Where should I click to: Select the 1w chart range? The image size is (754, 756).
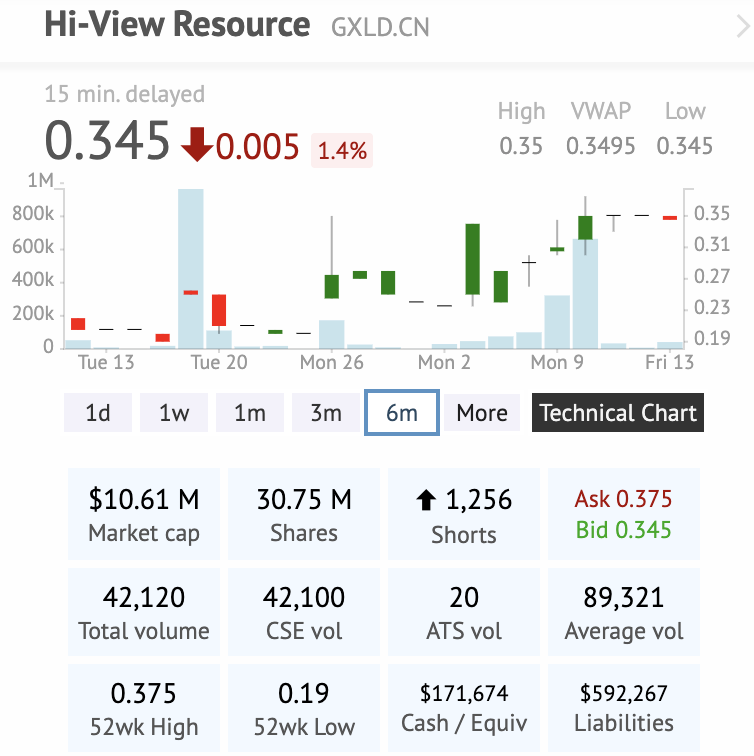[x=174, y=413]
